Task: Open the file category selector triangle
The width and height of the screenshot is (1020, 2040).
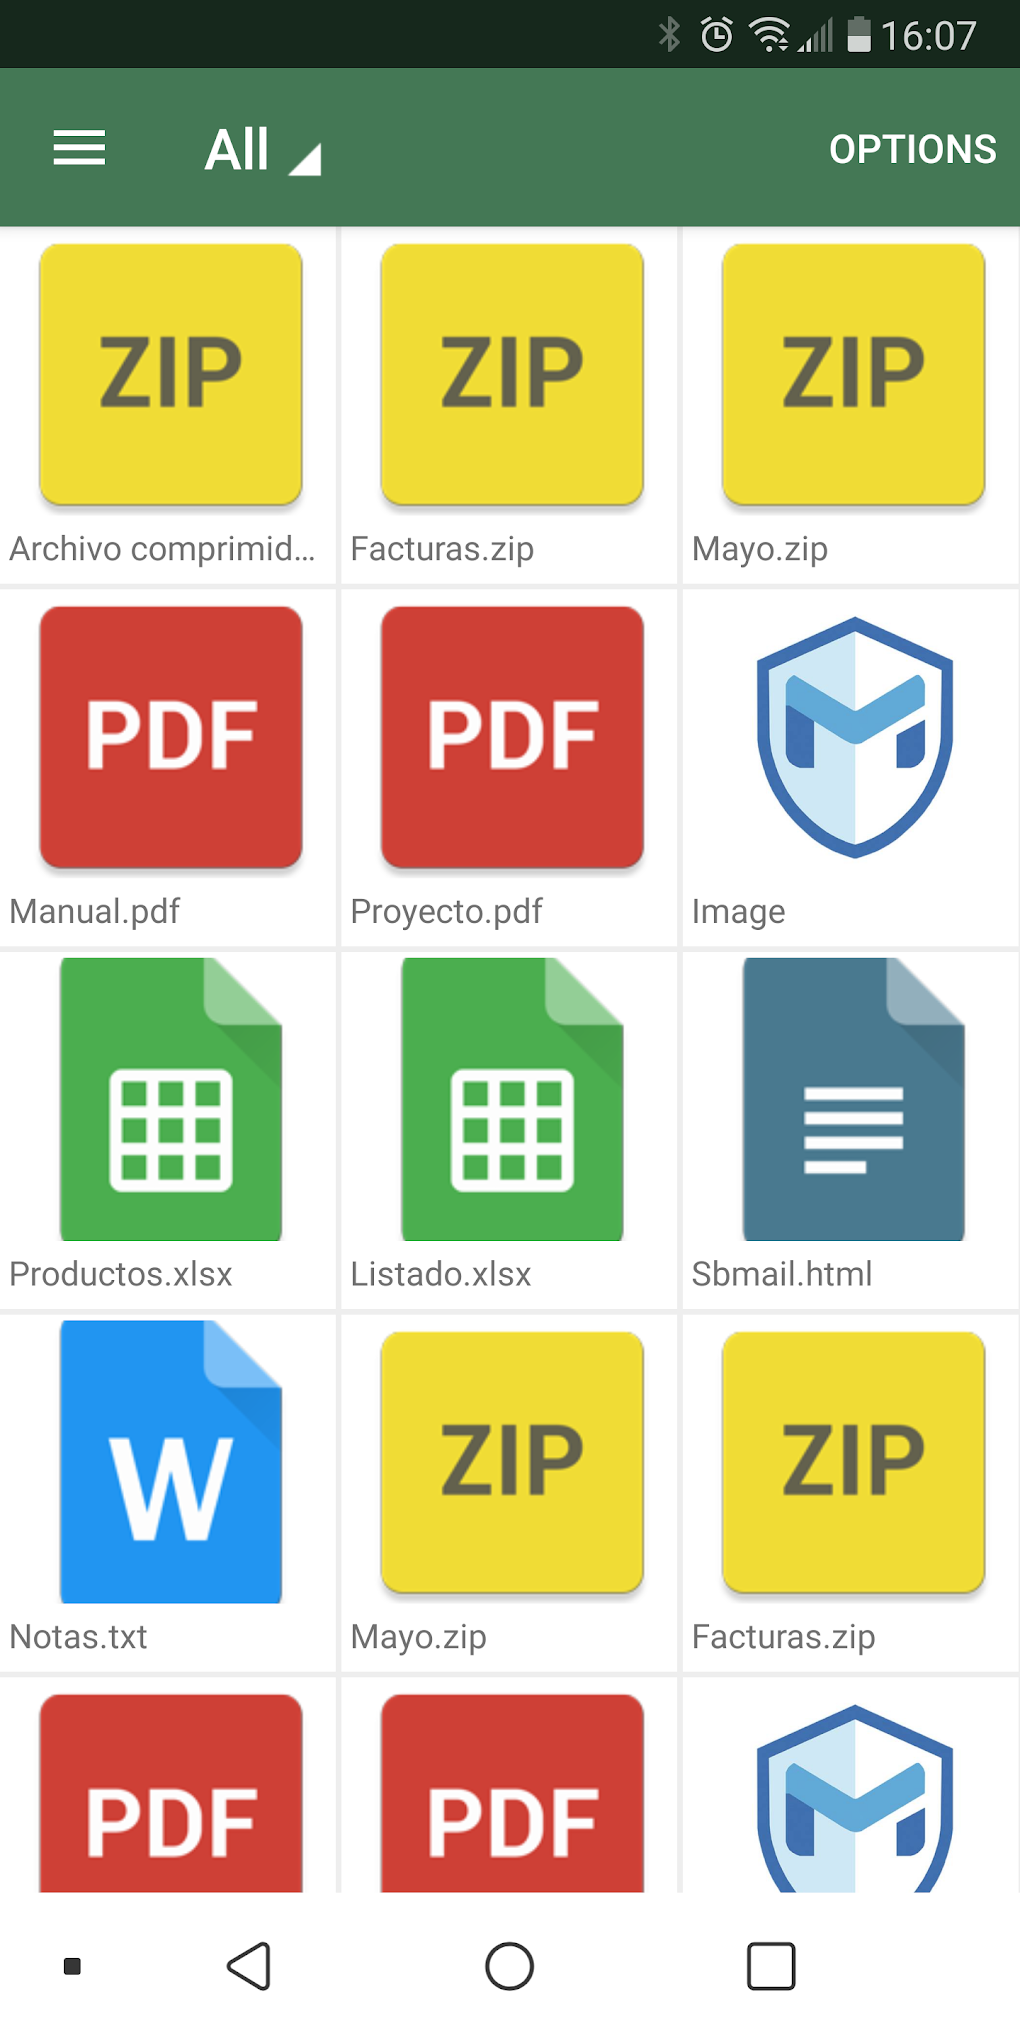Action: coord(305,157)
